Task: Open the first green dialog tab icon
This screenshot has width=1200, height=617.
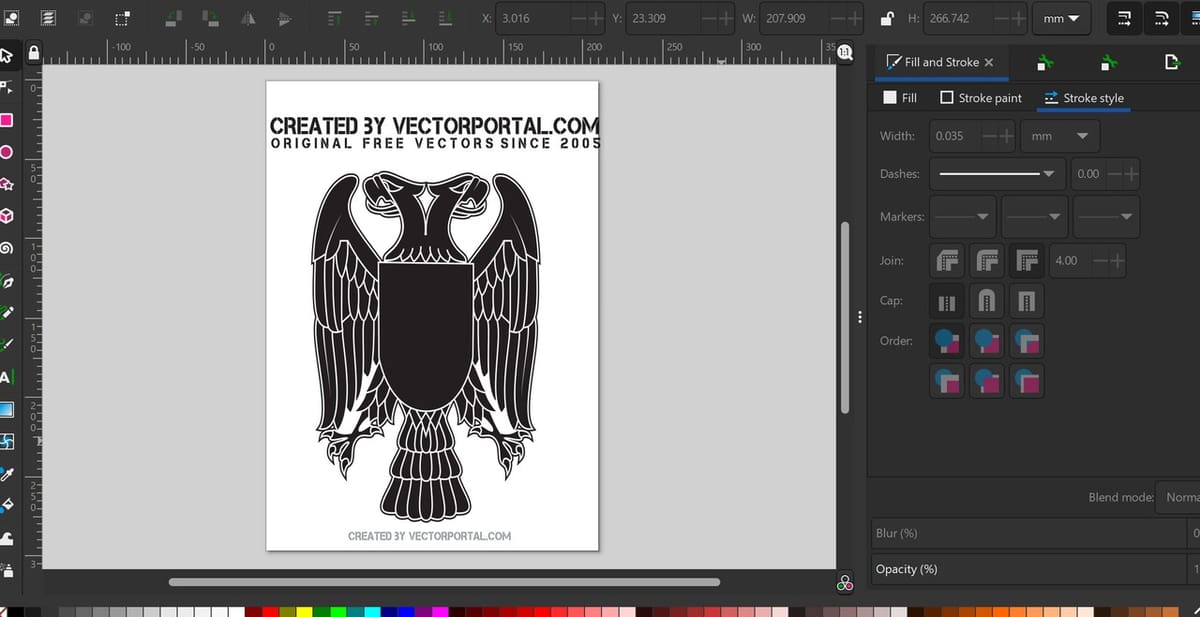Action: (x=1045, y=63)
